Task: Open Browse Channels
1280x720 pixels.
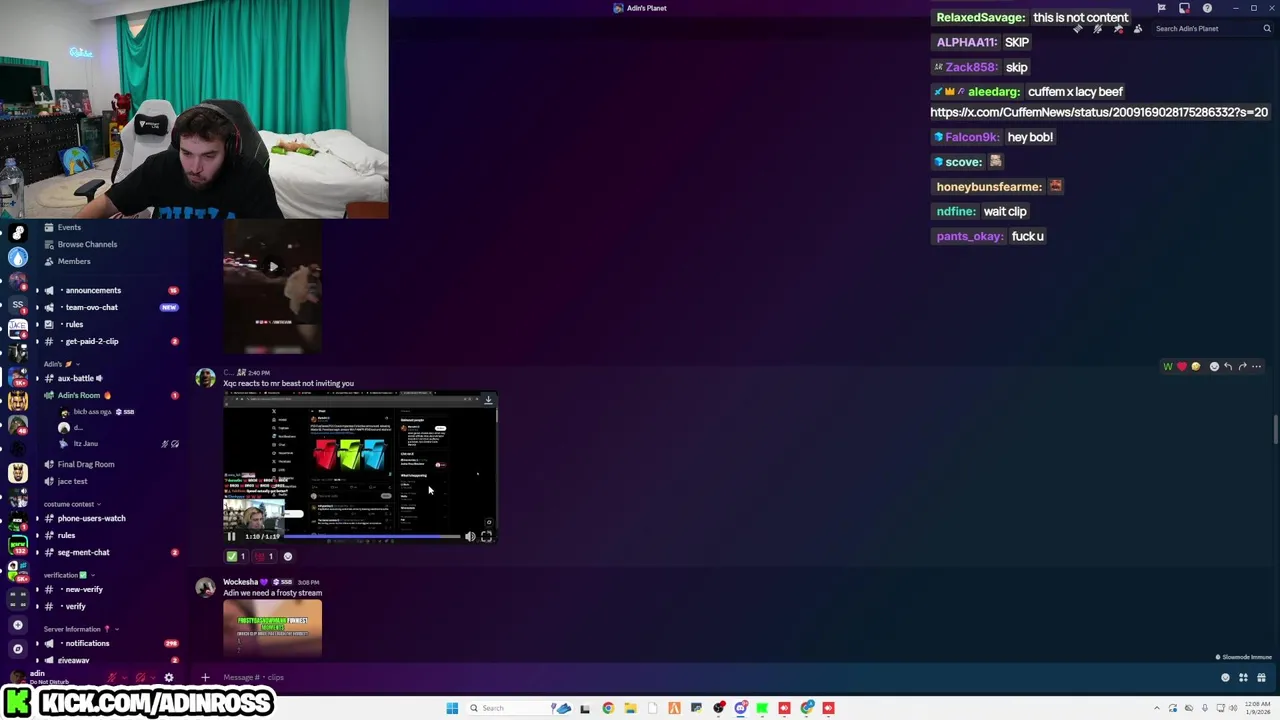Action: click(87, 244)
